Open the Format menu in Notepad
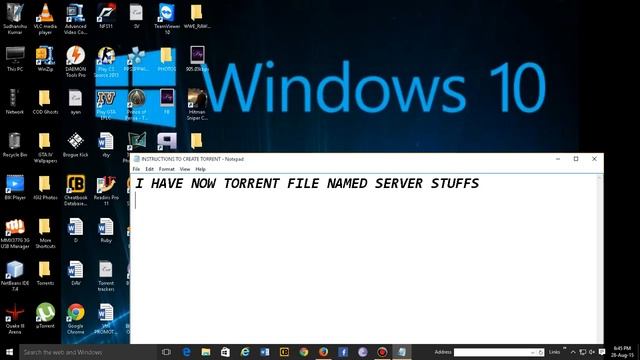Viewport: 640px width, 360px height. click(167, 169)
